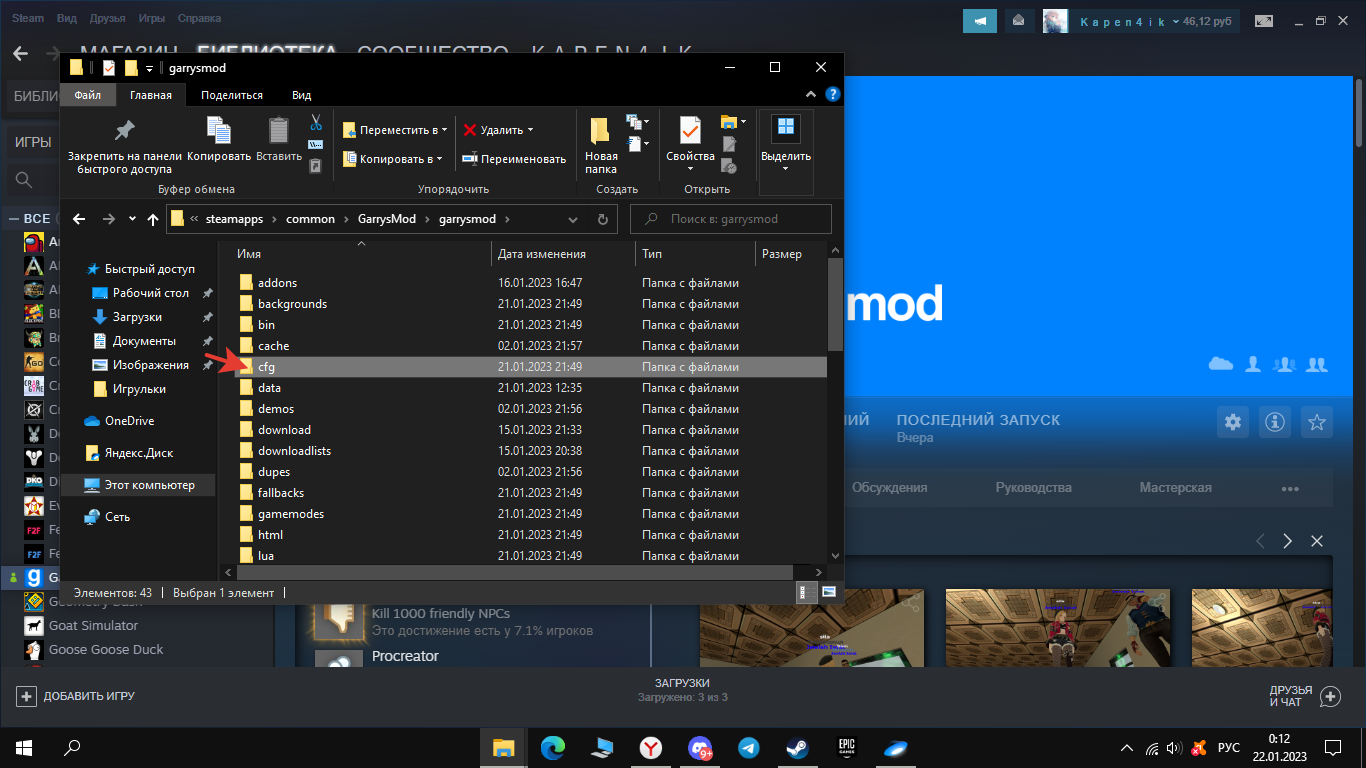Open the Копировать в dropdown
This screenshot has height=768, width=1366.
(393, 159)
